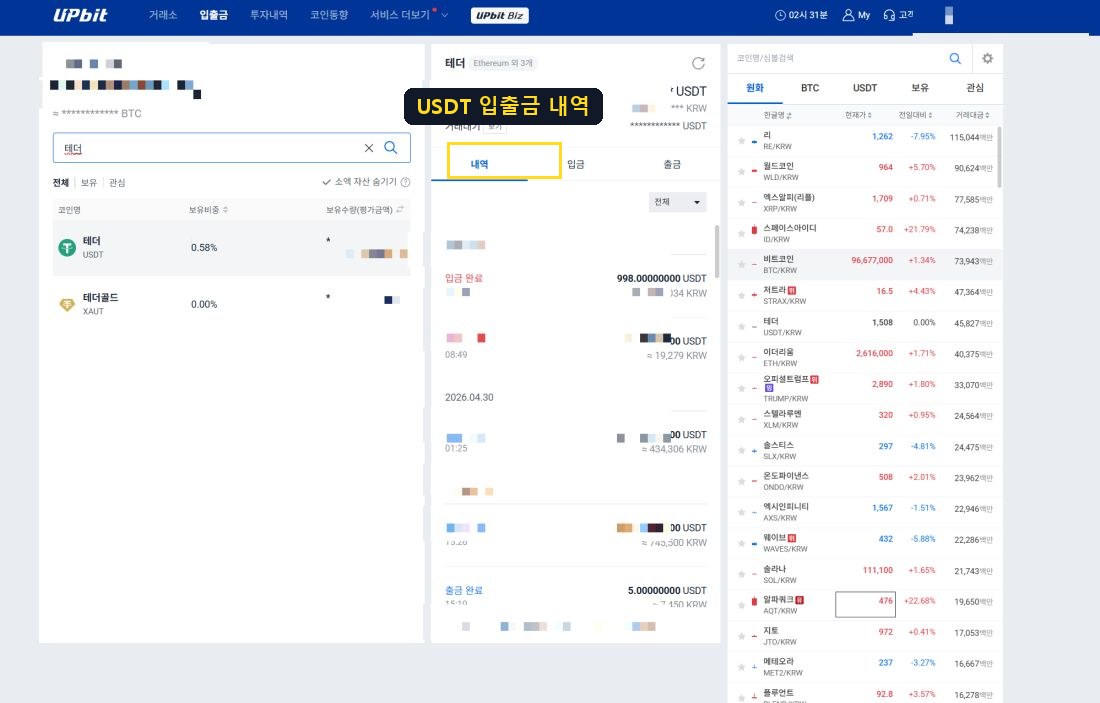The height and width of the screenshot is (703, 1100).
Task: Open 출금 완료 5 USDT record
Action: 575,596
